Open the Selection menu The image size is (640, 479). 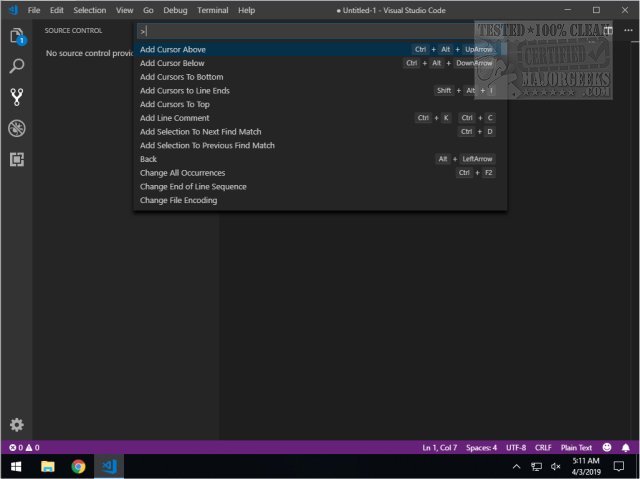tap(90, 10)
